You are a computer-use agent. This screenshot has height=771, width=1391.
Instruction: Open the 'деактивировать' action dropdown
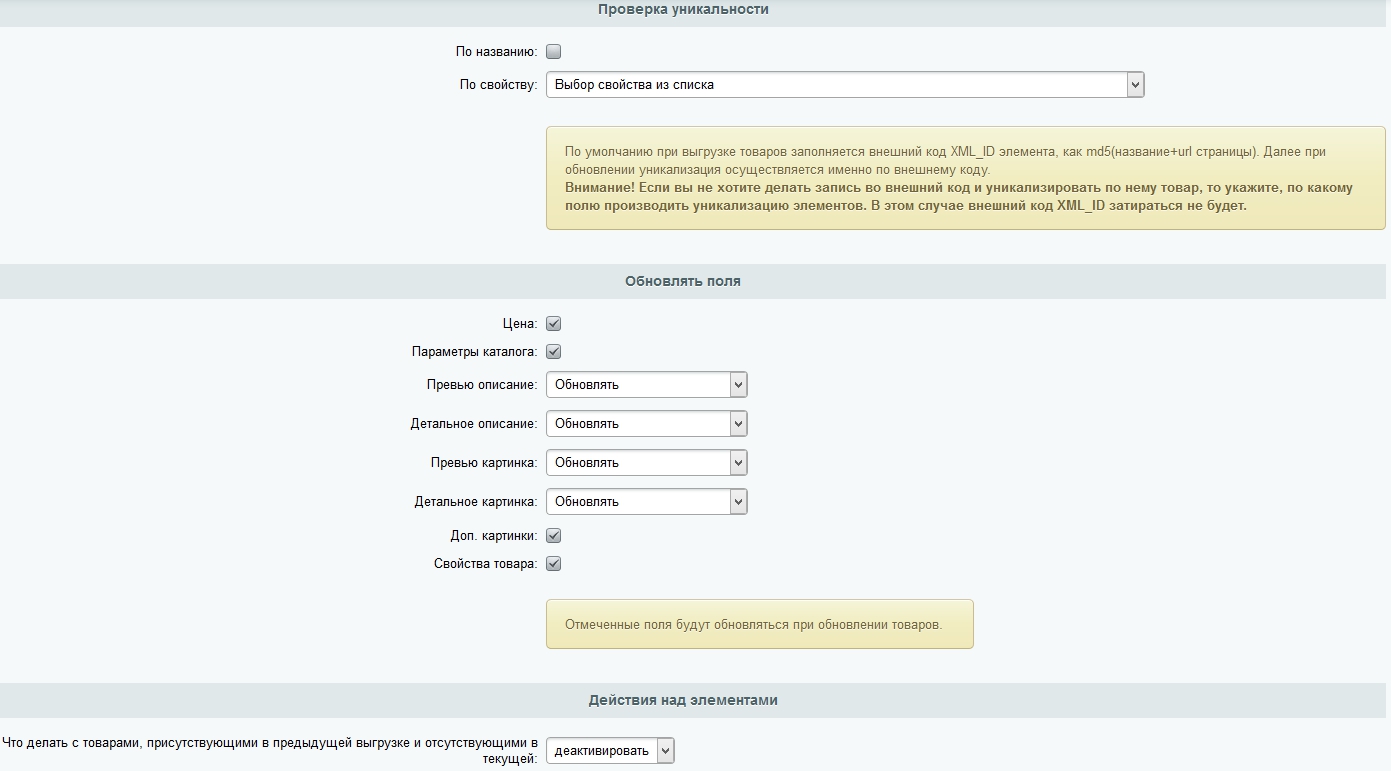(x=610, y=751)
